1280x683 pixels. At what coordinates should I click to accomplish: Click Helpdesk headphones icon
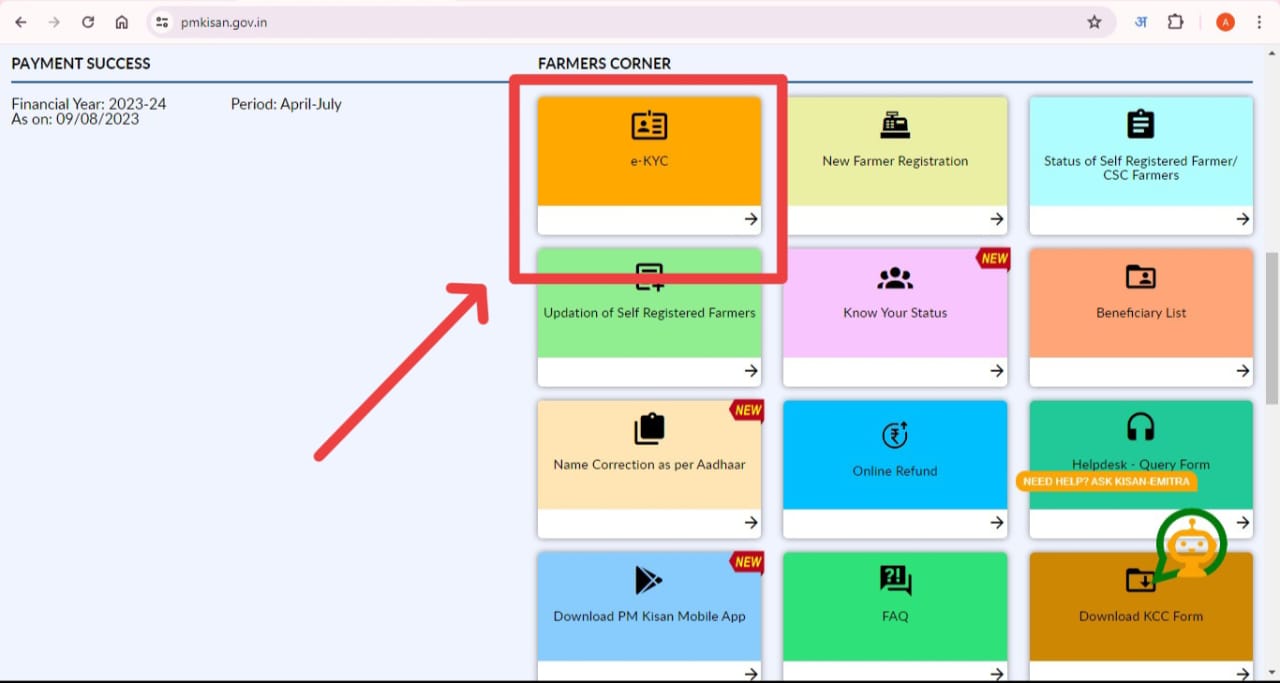[1141, 428]
